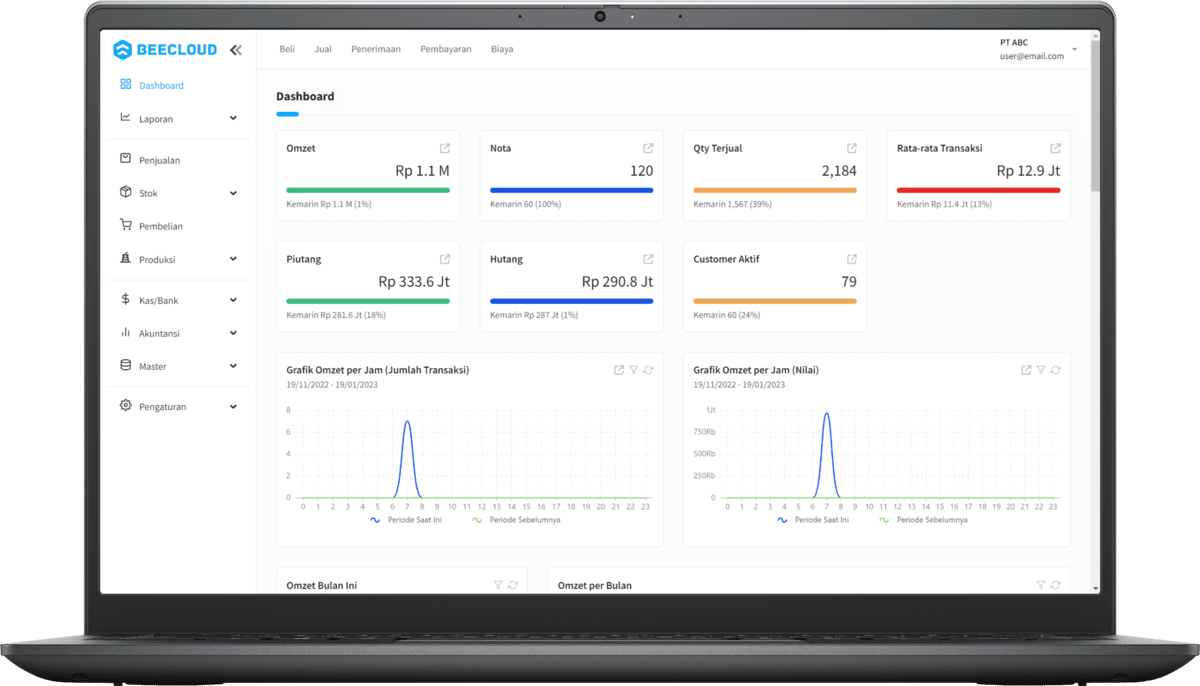
Task: Filter the Omzet per Jam Nilai chart
Action: [1041, 370]
